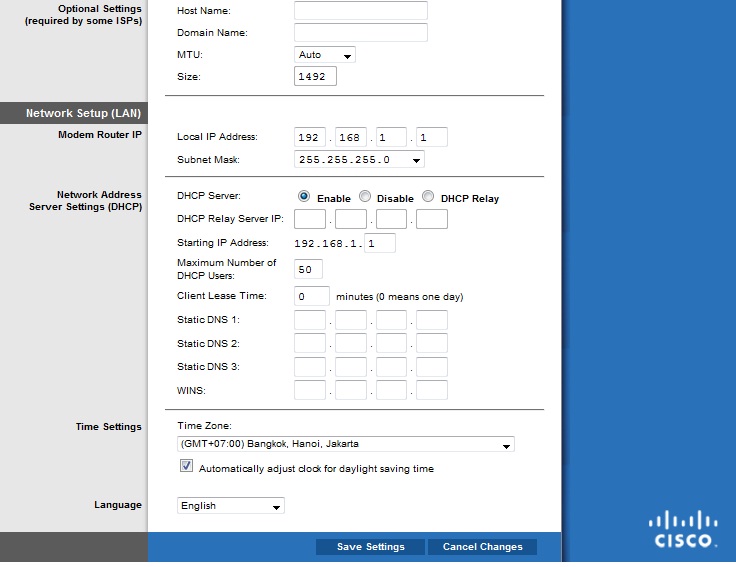Click the last Static DNS 1 octet field
Screen dimensions: 736x567
(x=432, y=320)
